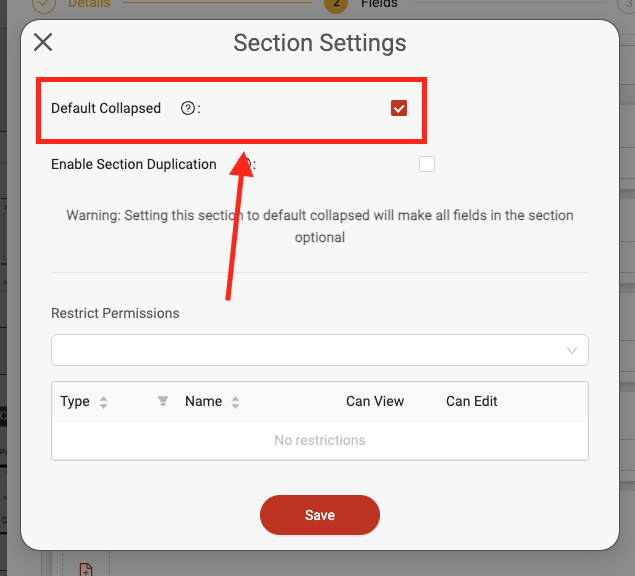Click the add-file icon below the dialog
635x576 pixels.
pos(86,569)
